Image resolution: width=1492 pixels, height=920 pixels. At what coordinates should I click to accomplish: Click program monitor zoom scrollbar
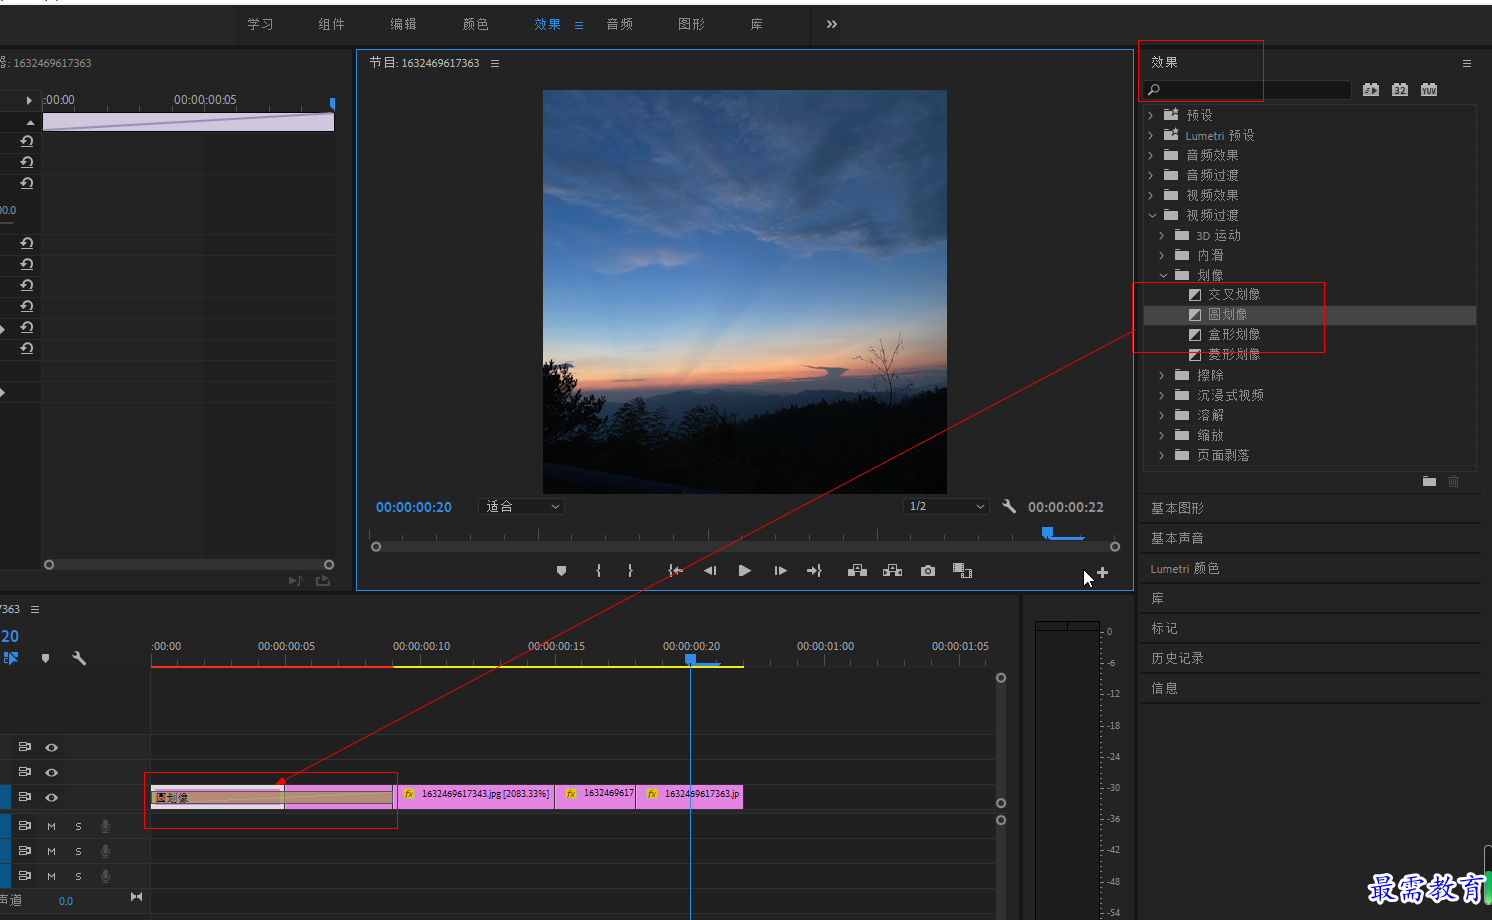point(745,547)
